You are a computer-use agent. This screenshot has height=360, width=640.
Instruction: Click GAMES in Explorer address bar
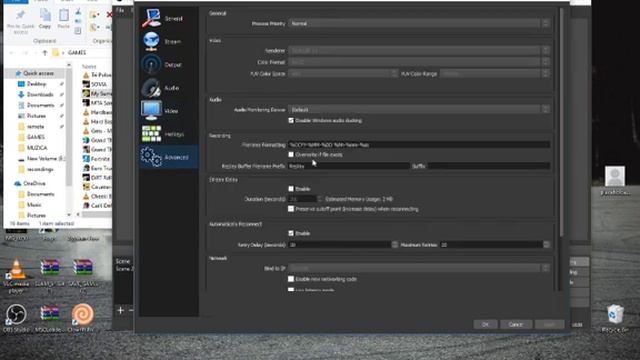pos(77,53)
